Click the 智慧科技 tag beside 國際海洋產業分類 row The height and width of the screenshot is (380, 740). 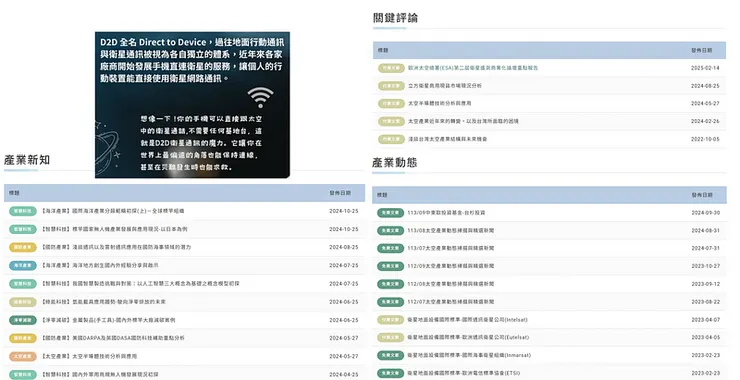(x=23, y=211)
